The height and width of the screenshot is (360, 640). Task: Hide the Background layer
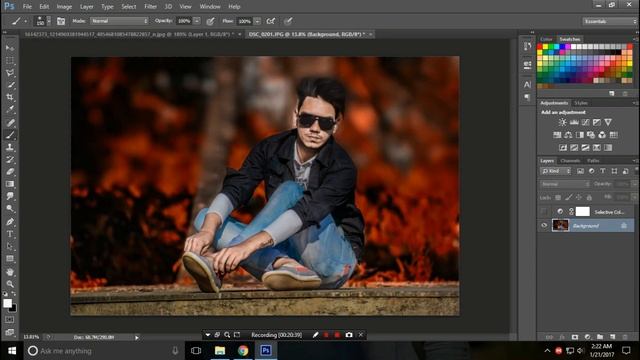[544, 225]
